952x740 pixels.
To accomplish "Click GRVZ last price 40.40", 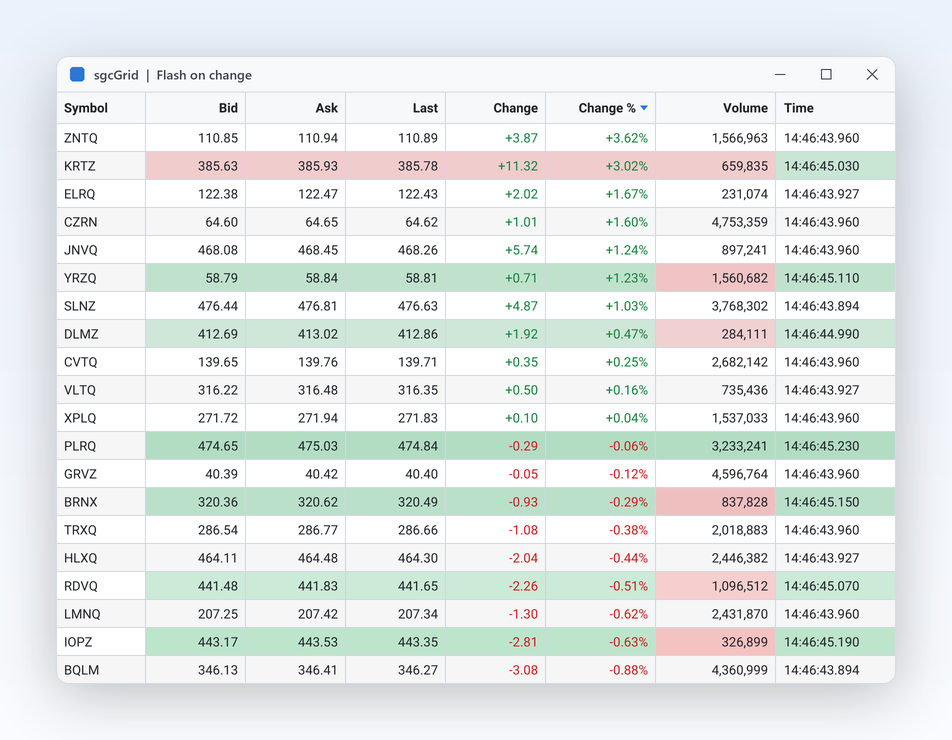I will pyautogui.click(x=396, y=474).
